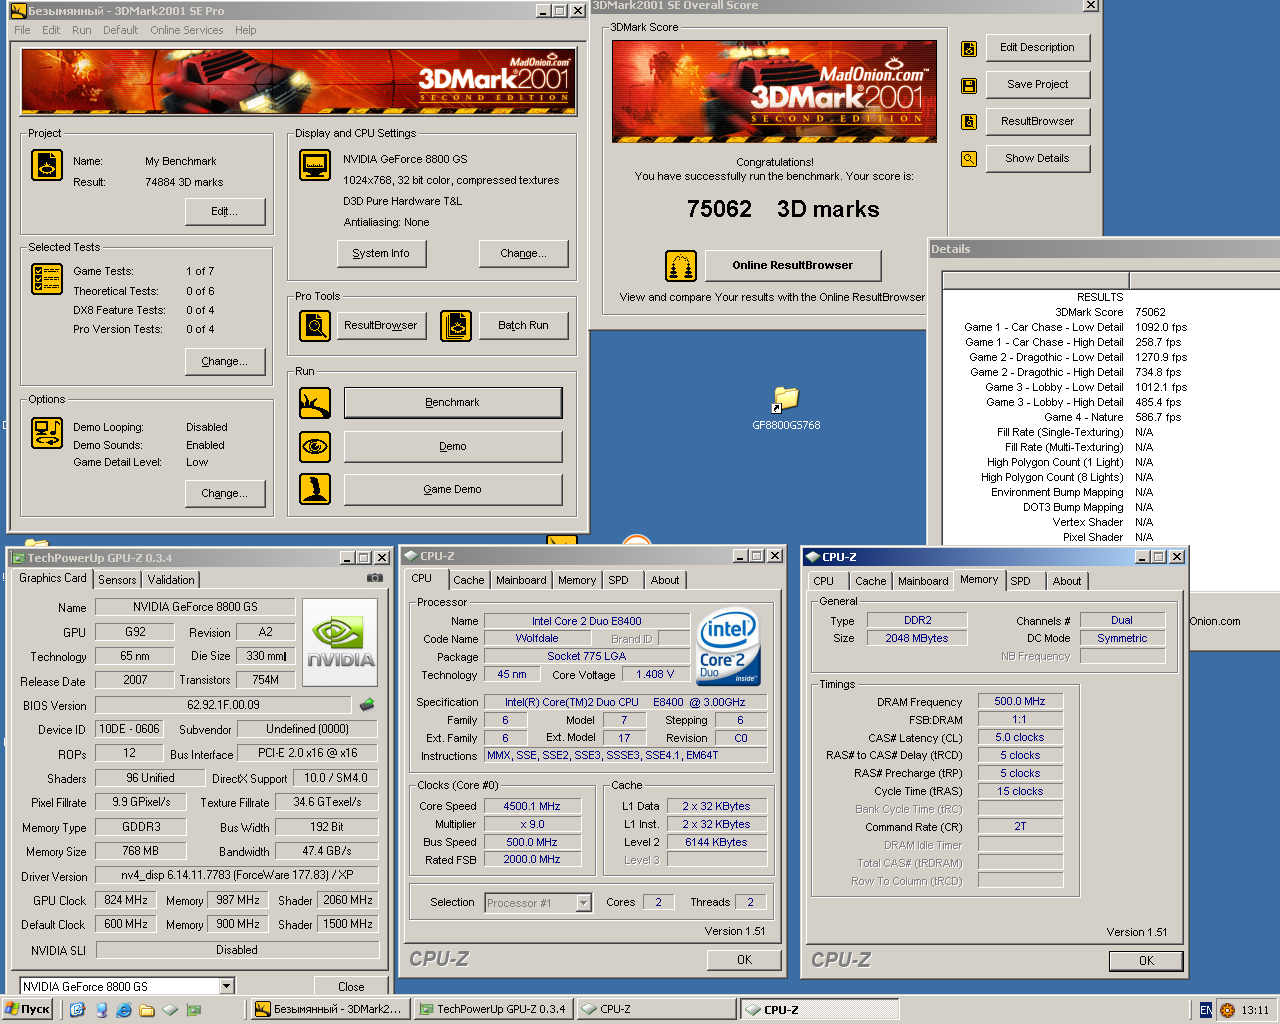Click Change... in Selected Tests section
The width and height of the screenshot is (1280, 1024).
(x=225, y=361)
